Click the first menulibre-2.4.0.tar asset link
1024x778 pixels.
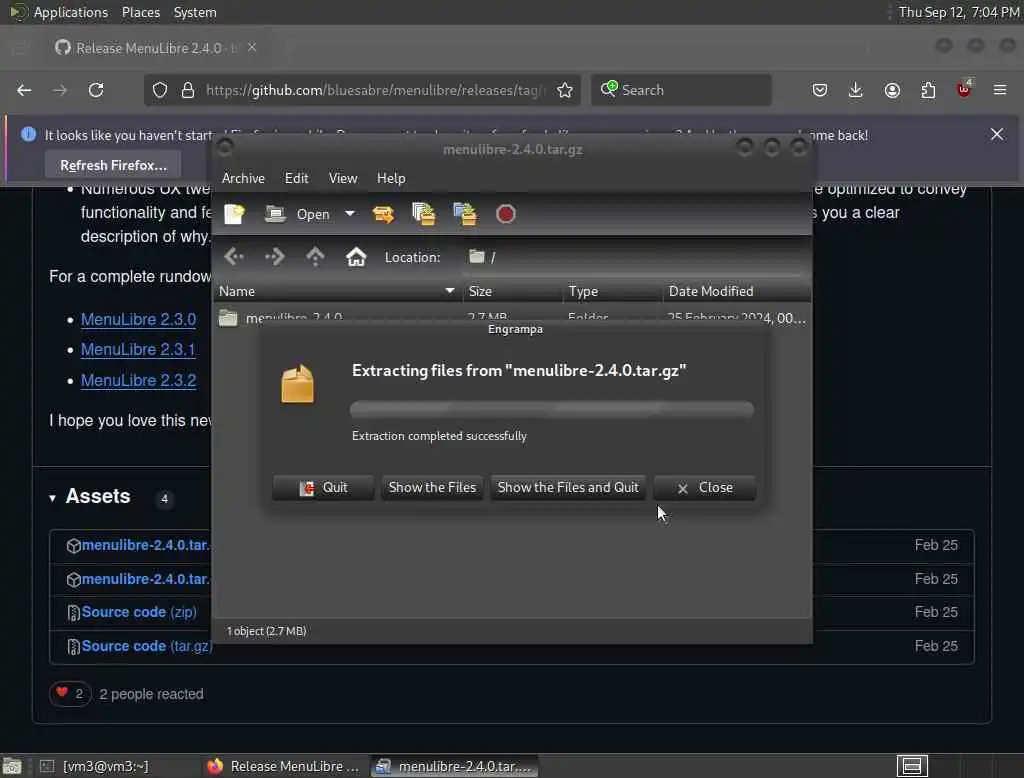coord(145,545)
